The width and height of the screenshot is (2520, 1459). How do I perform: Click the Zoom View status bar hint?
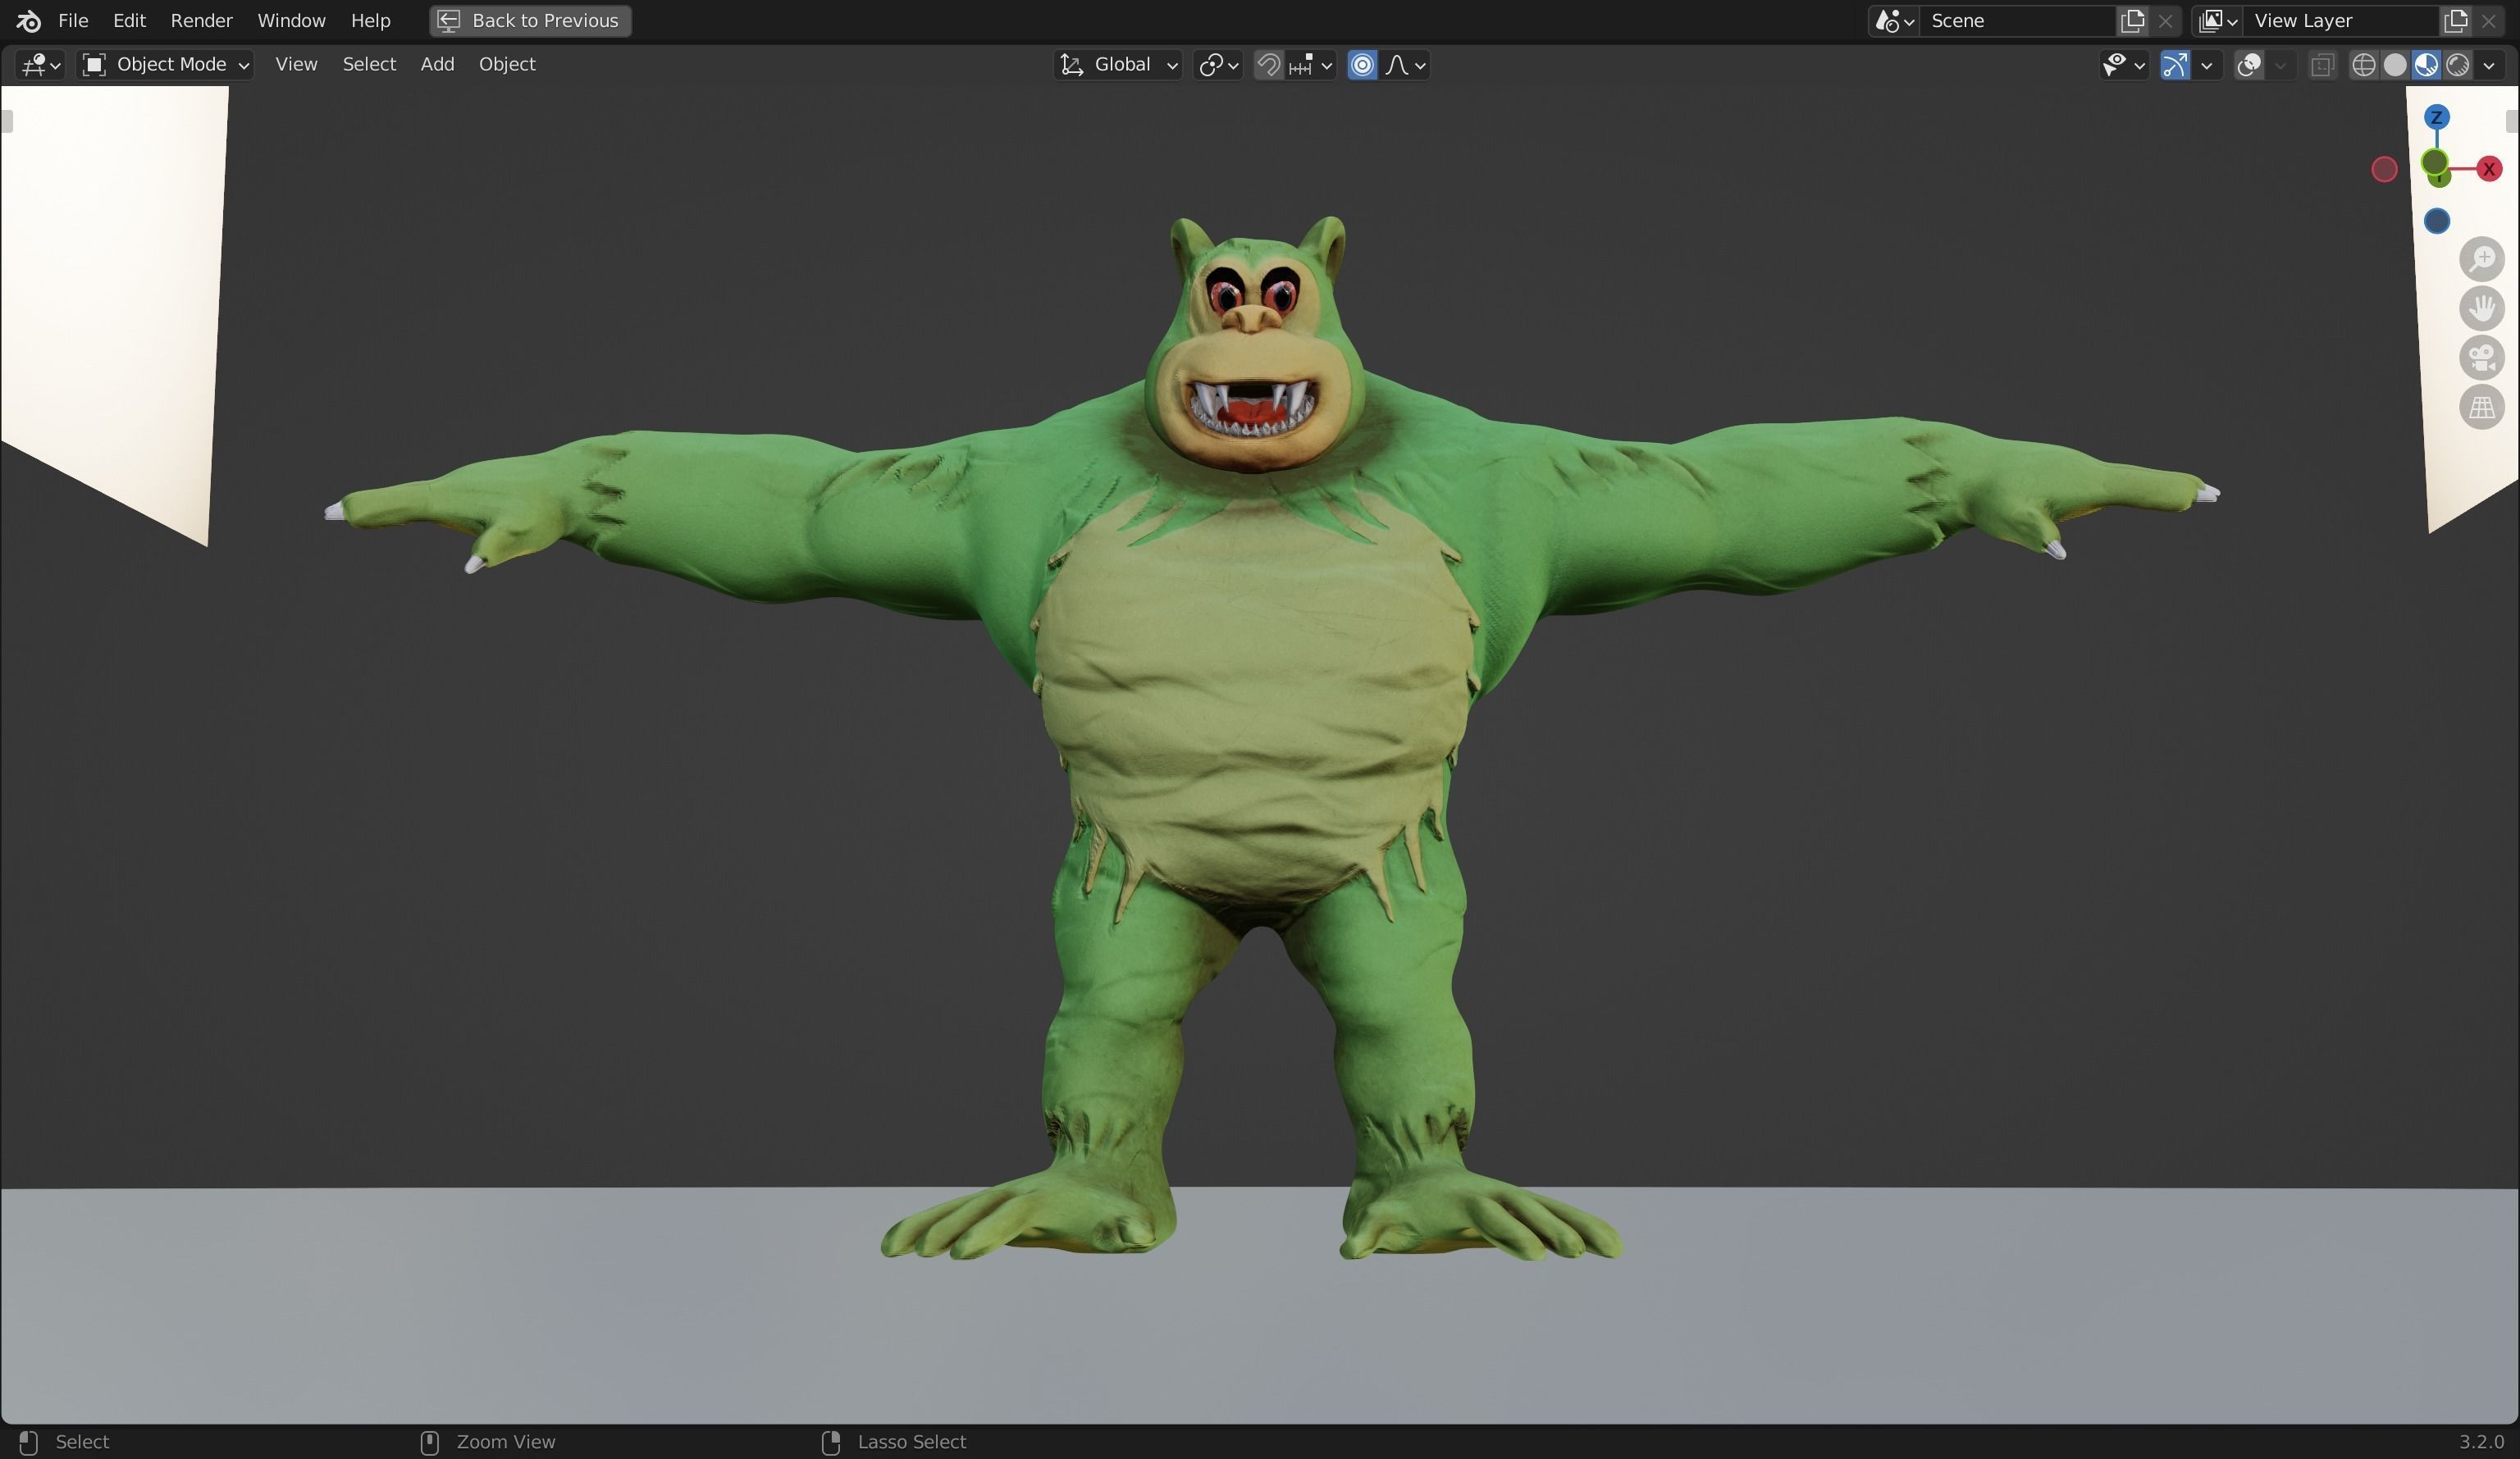(x=487, y=1442)
